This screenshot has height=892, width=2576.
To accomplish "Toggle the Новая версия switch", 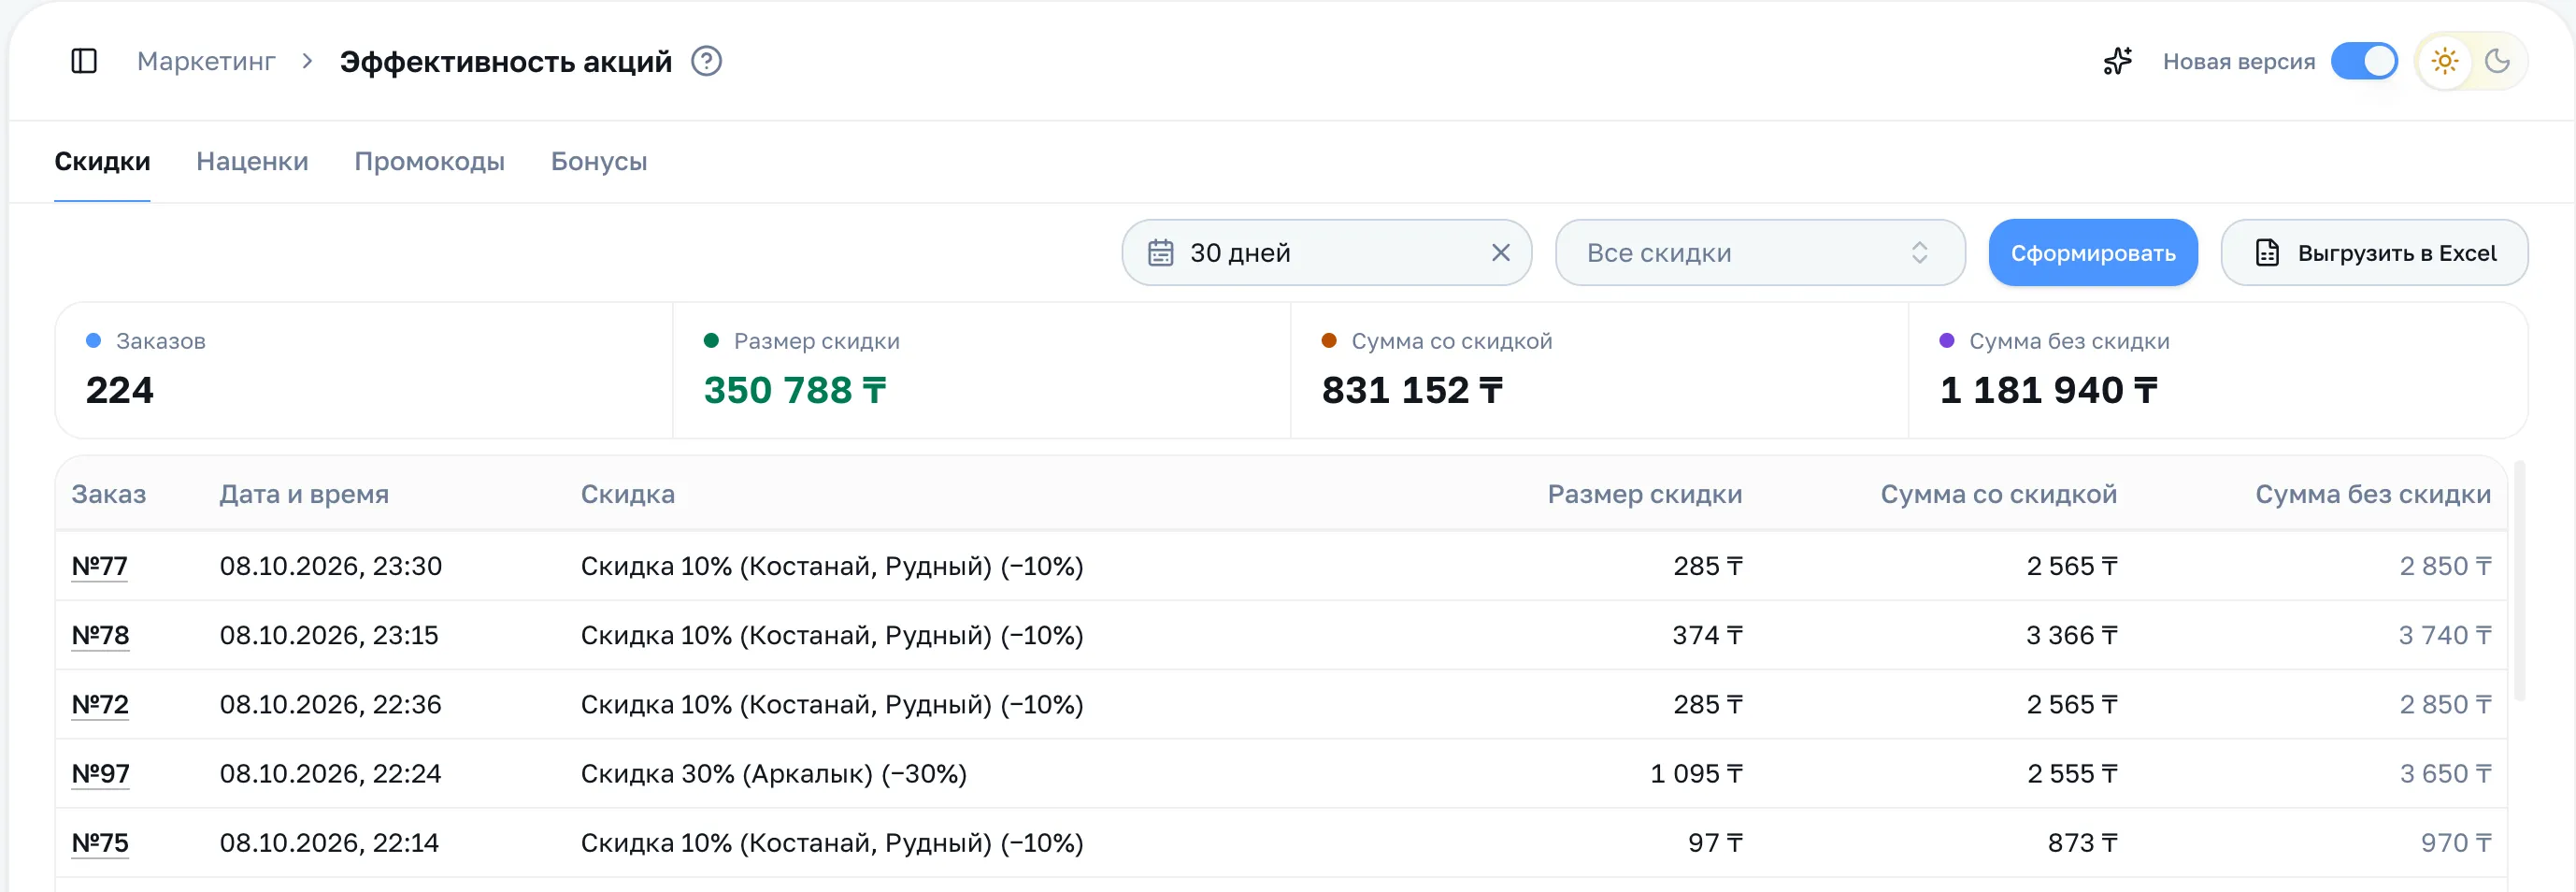I will pos(2363,61).
